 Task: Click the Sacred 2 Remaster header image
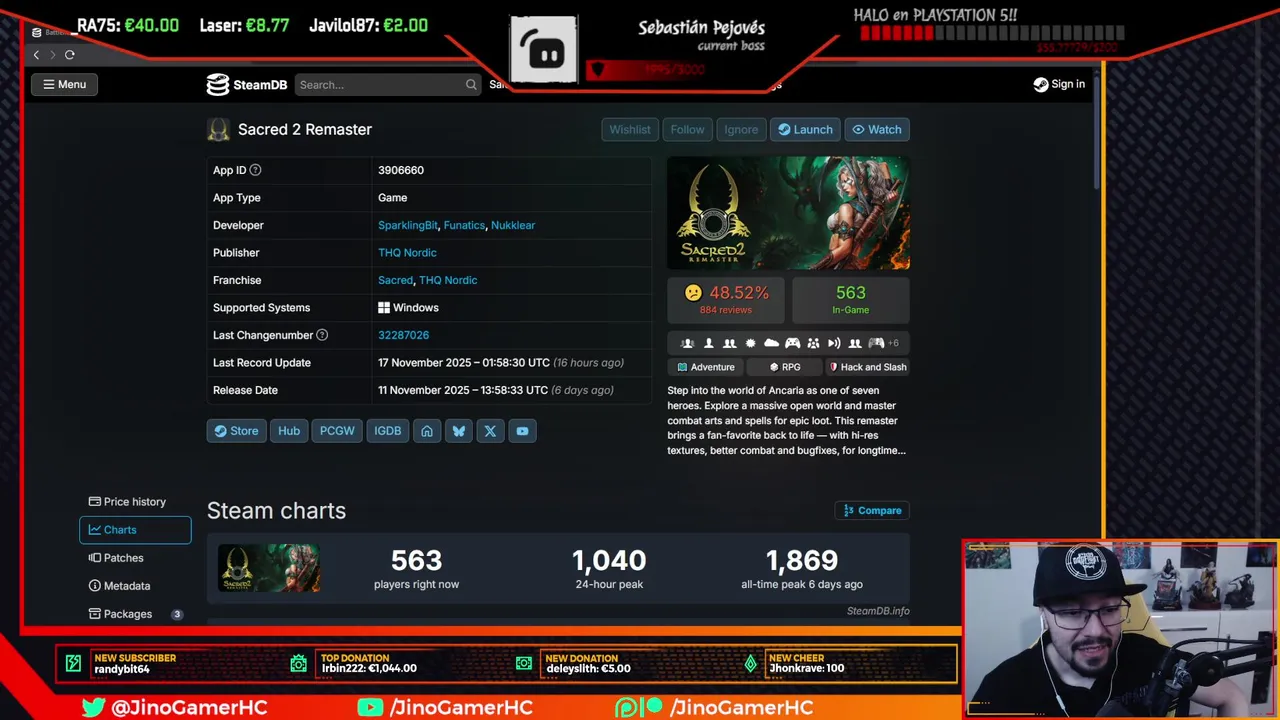[789, 213]
